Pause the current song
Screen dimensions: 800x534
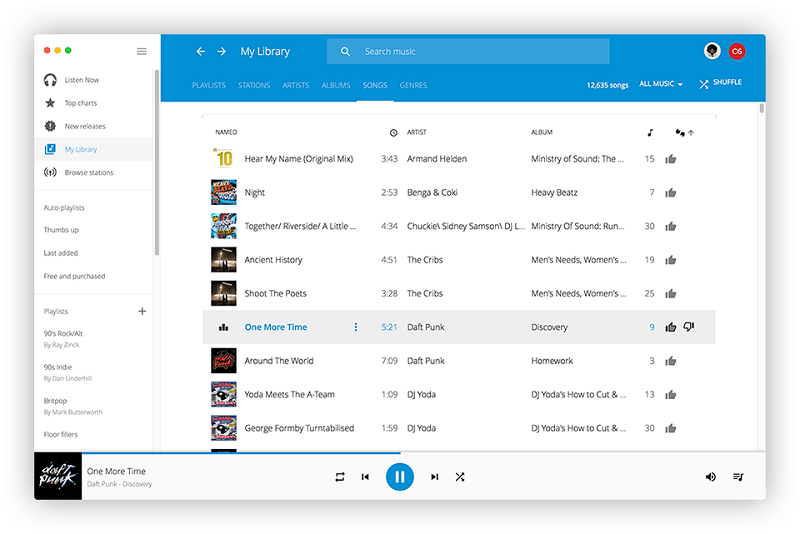(399, 477)
